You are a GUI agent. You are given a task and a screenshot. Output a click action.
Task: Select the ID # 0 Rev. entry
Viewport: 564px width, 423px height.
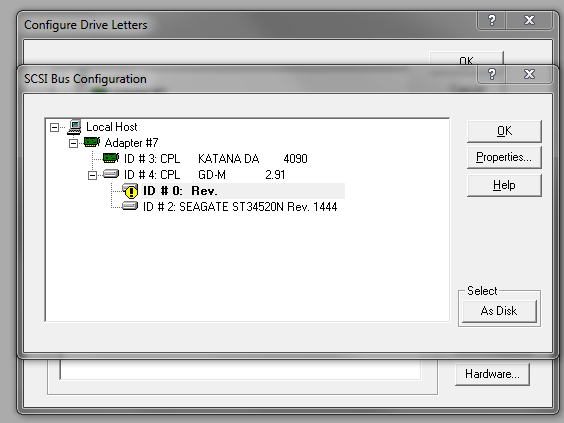(180, 191)
